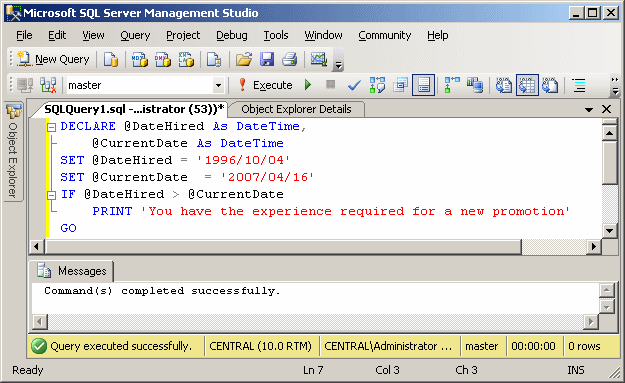Click 'CENTRAL (10.0 RTM)' in status bar
This screenshot has width=625, height=383.
260,346
